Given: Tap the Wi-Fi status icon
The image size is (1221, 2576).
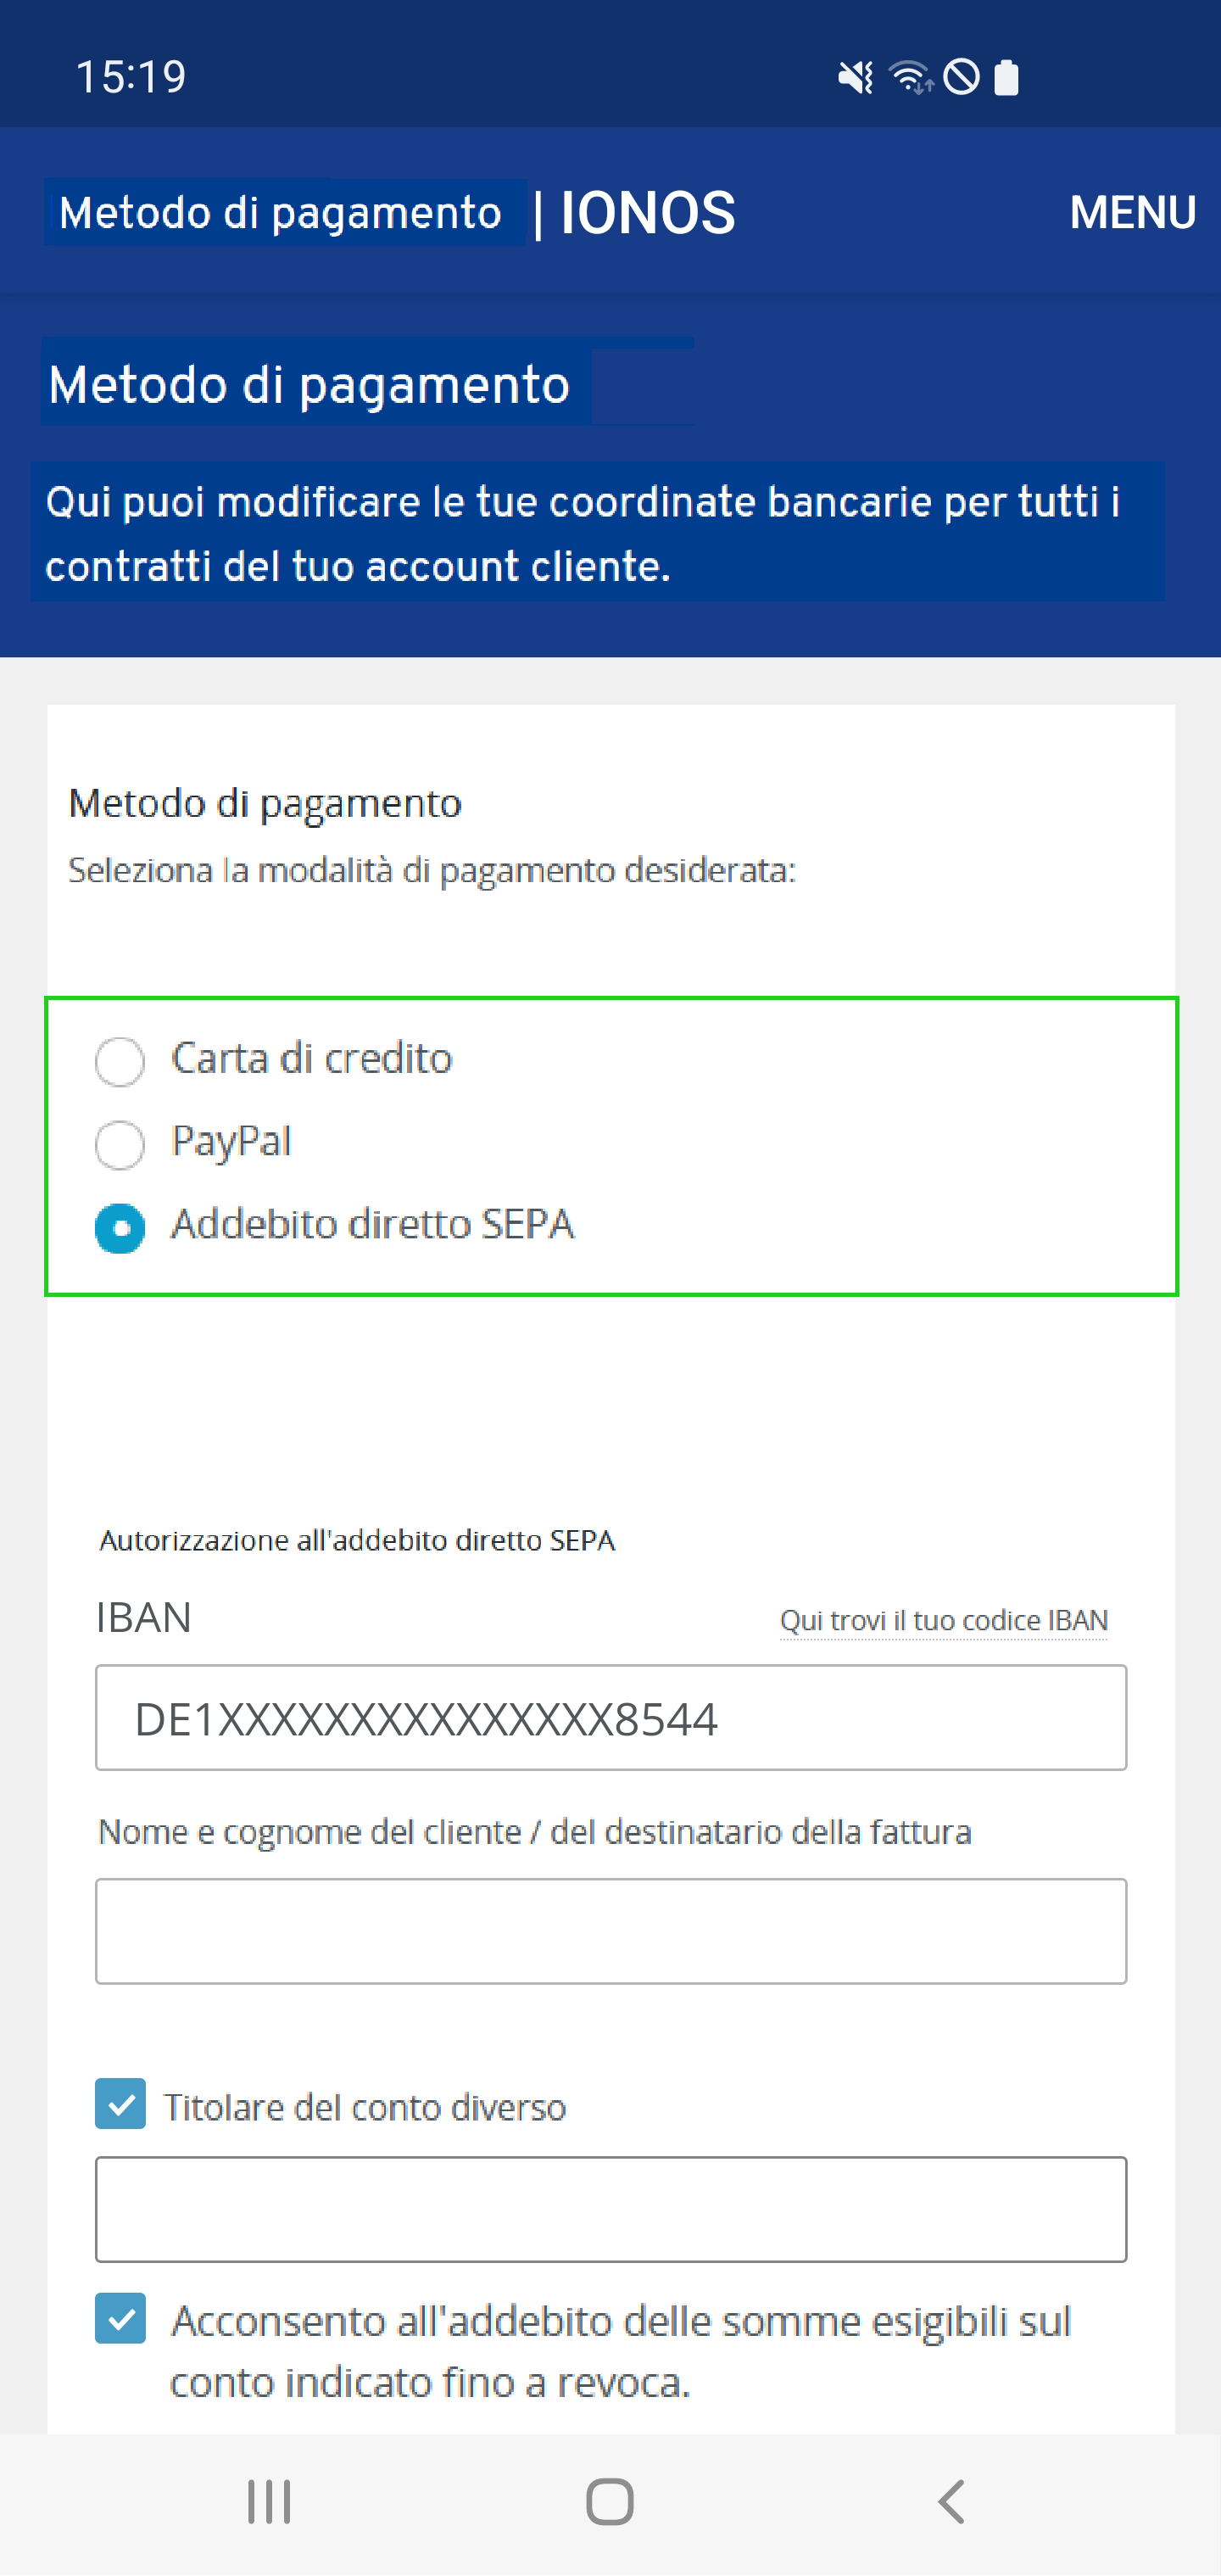Looking at the screenshot, I should click(910, 77).
